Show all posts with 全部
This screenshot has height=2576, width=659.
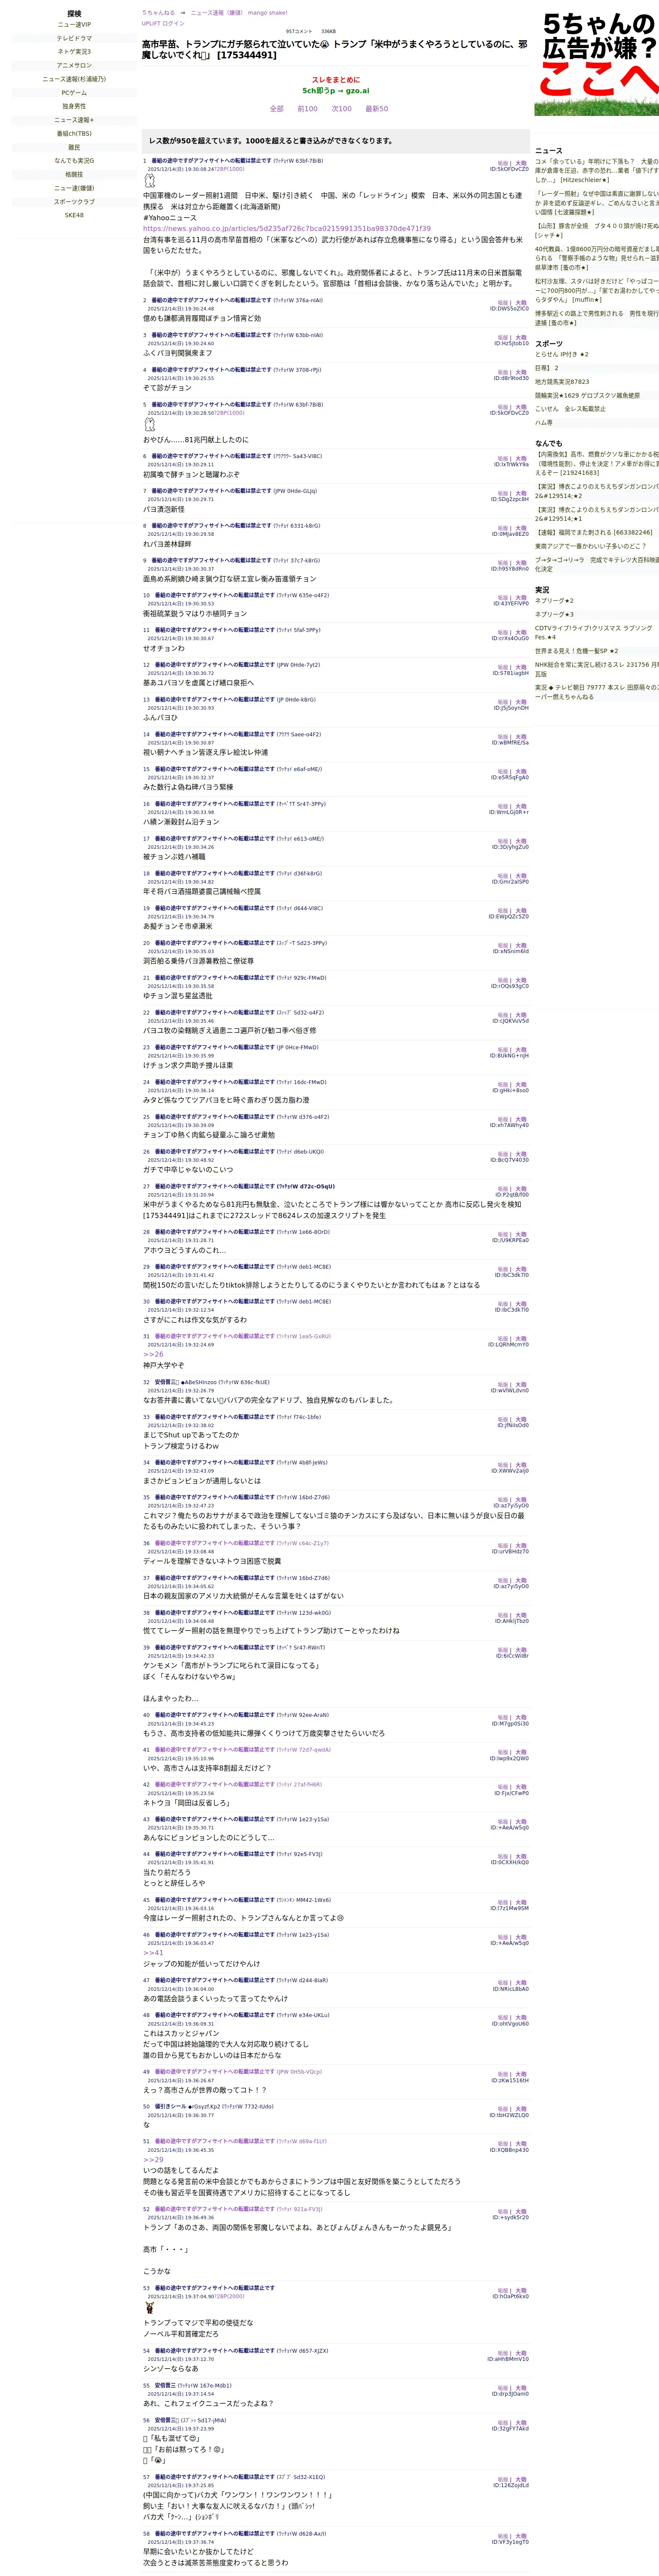276,109
